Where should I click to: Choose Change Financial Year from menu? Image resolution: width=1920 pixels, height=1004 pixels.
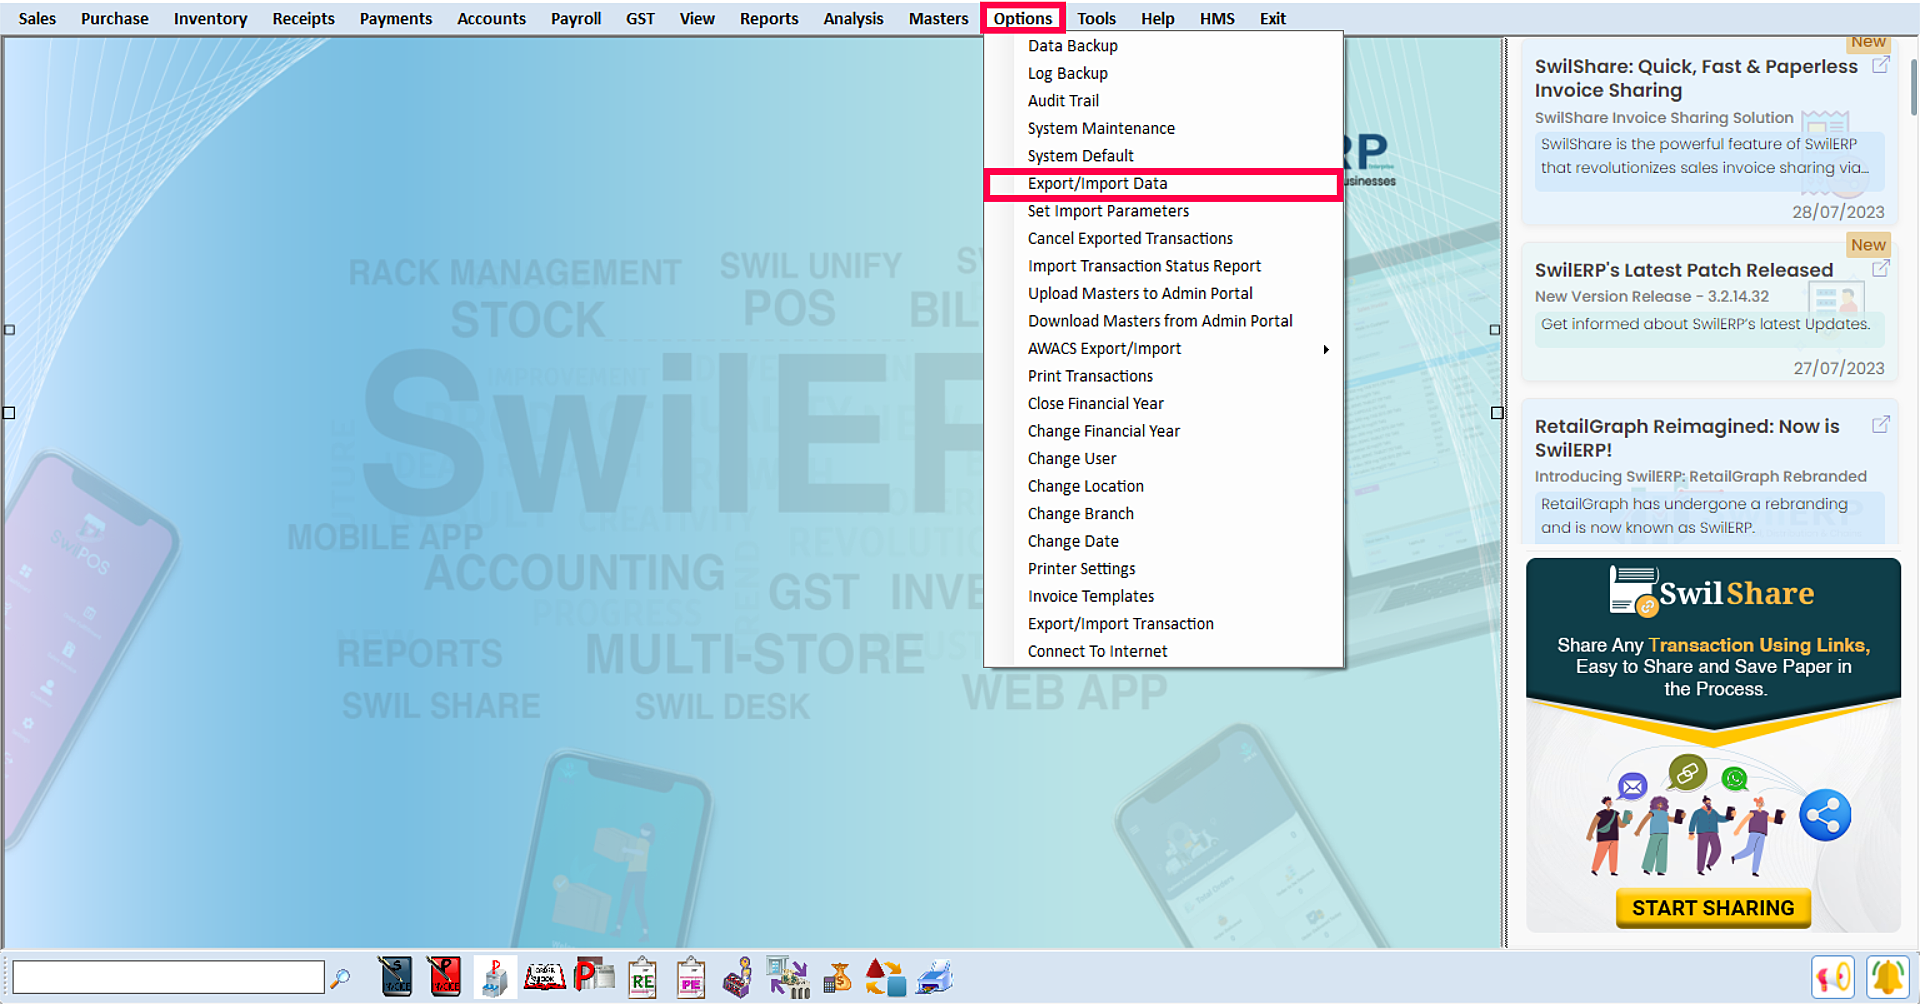1103,431
